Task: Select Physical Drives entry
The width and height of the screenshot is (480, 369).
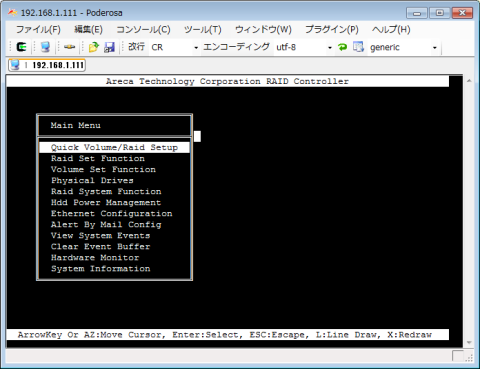Action: coord(92,180)
